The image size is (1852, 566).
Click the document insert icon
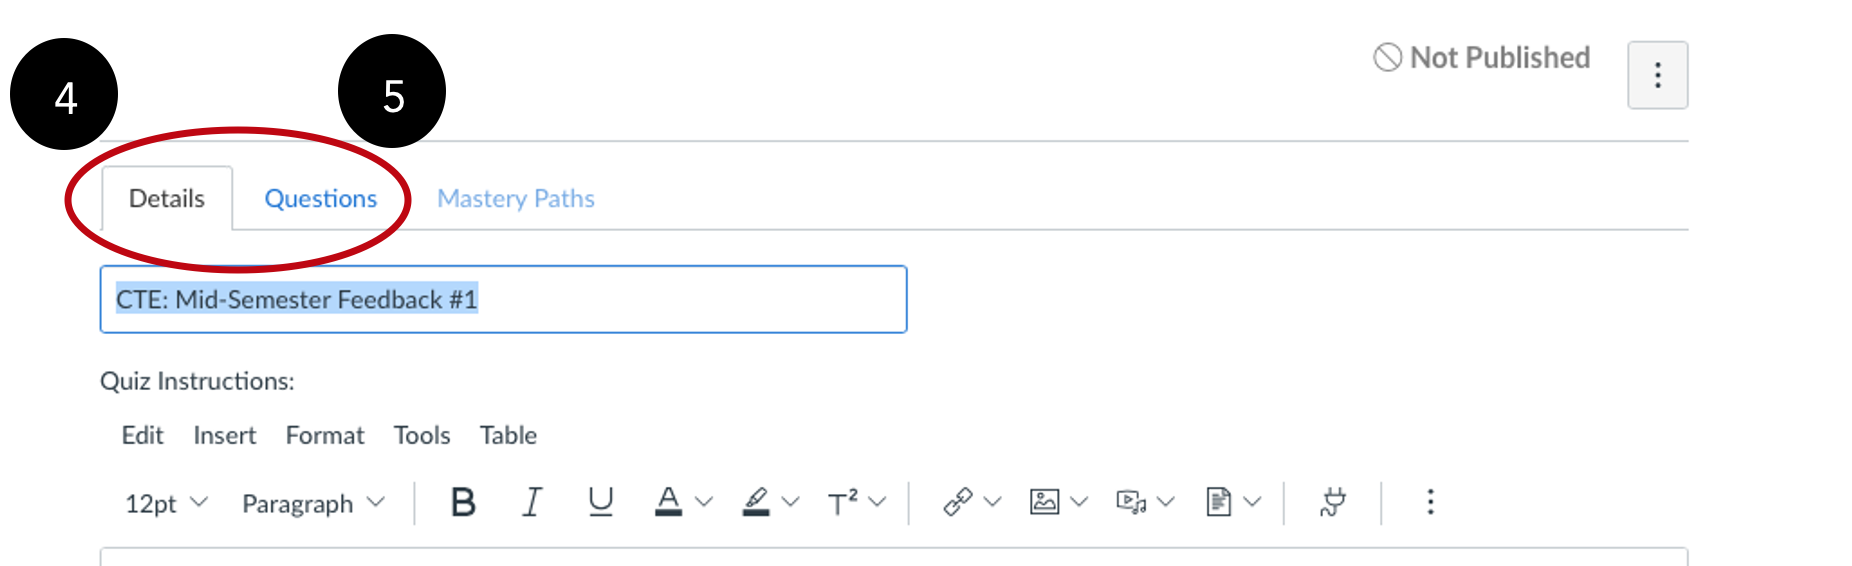tap(1218, 502)
